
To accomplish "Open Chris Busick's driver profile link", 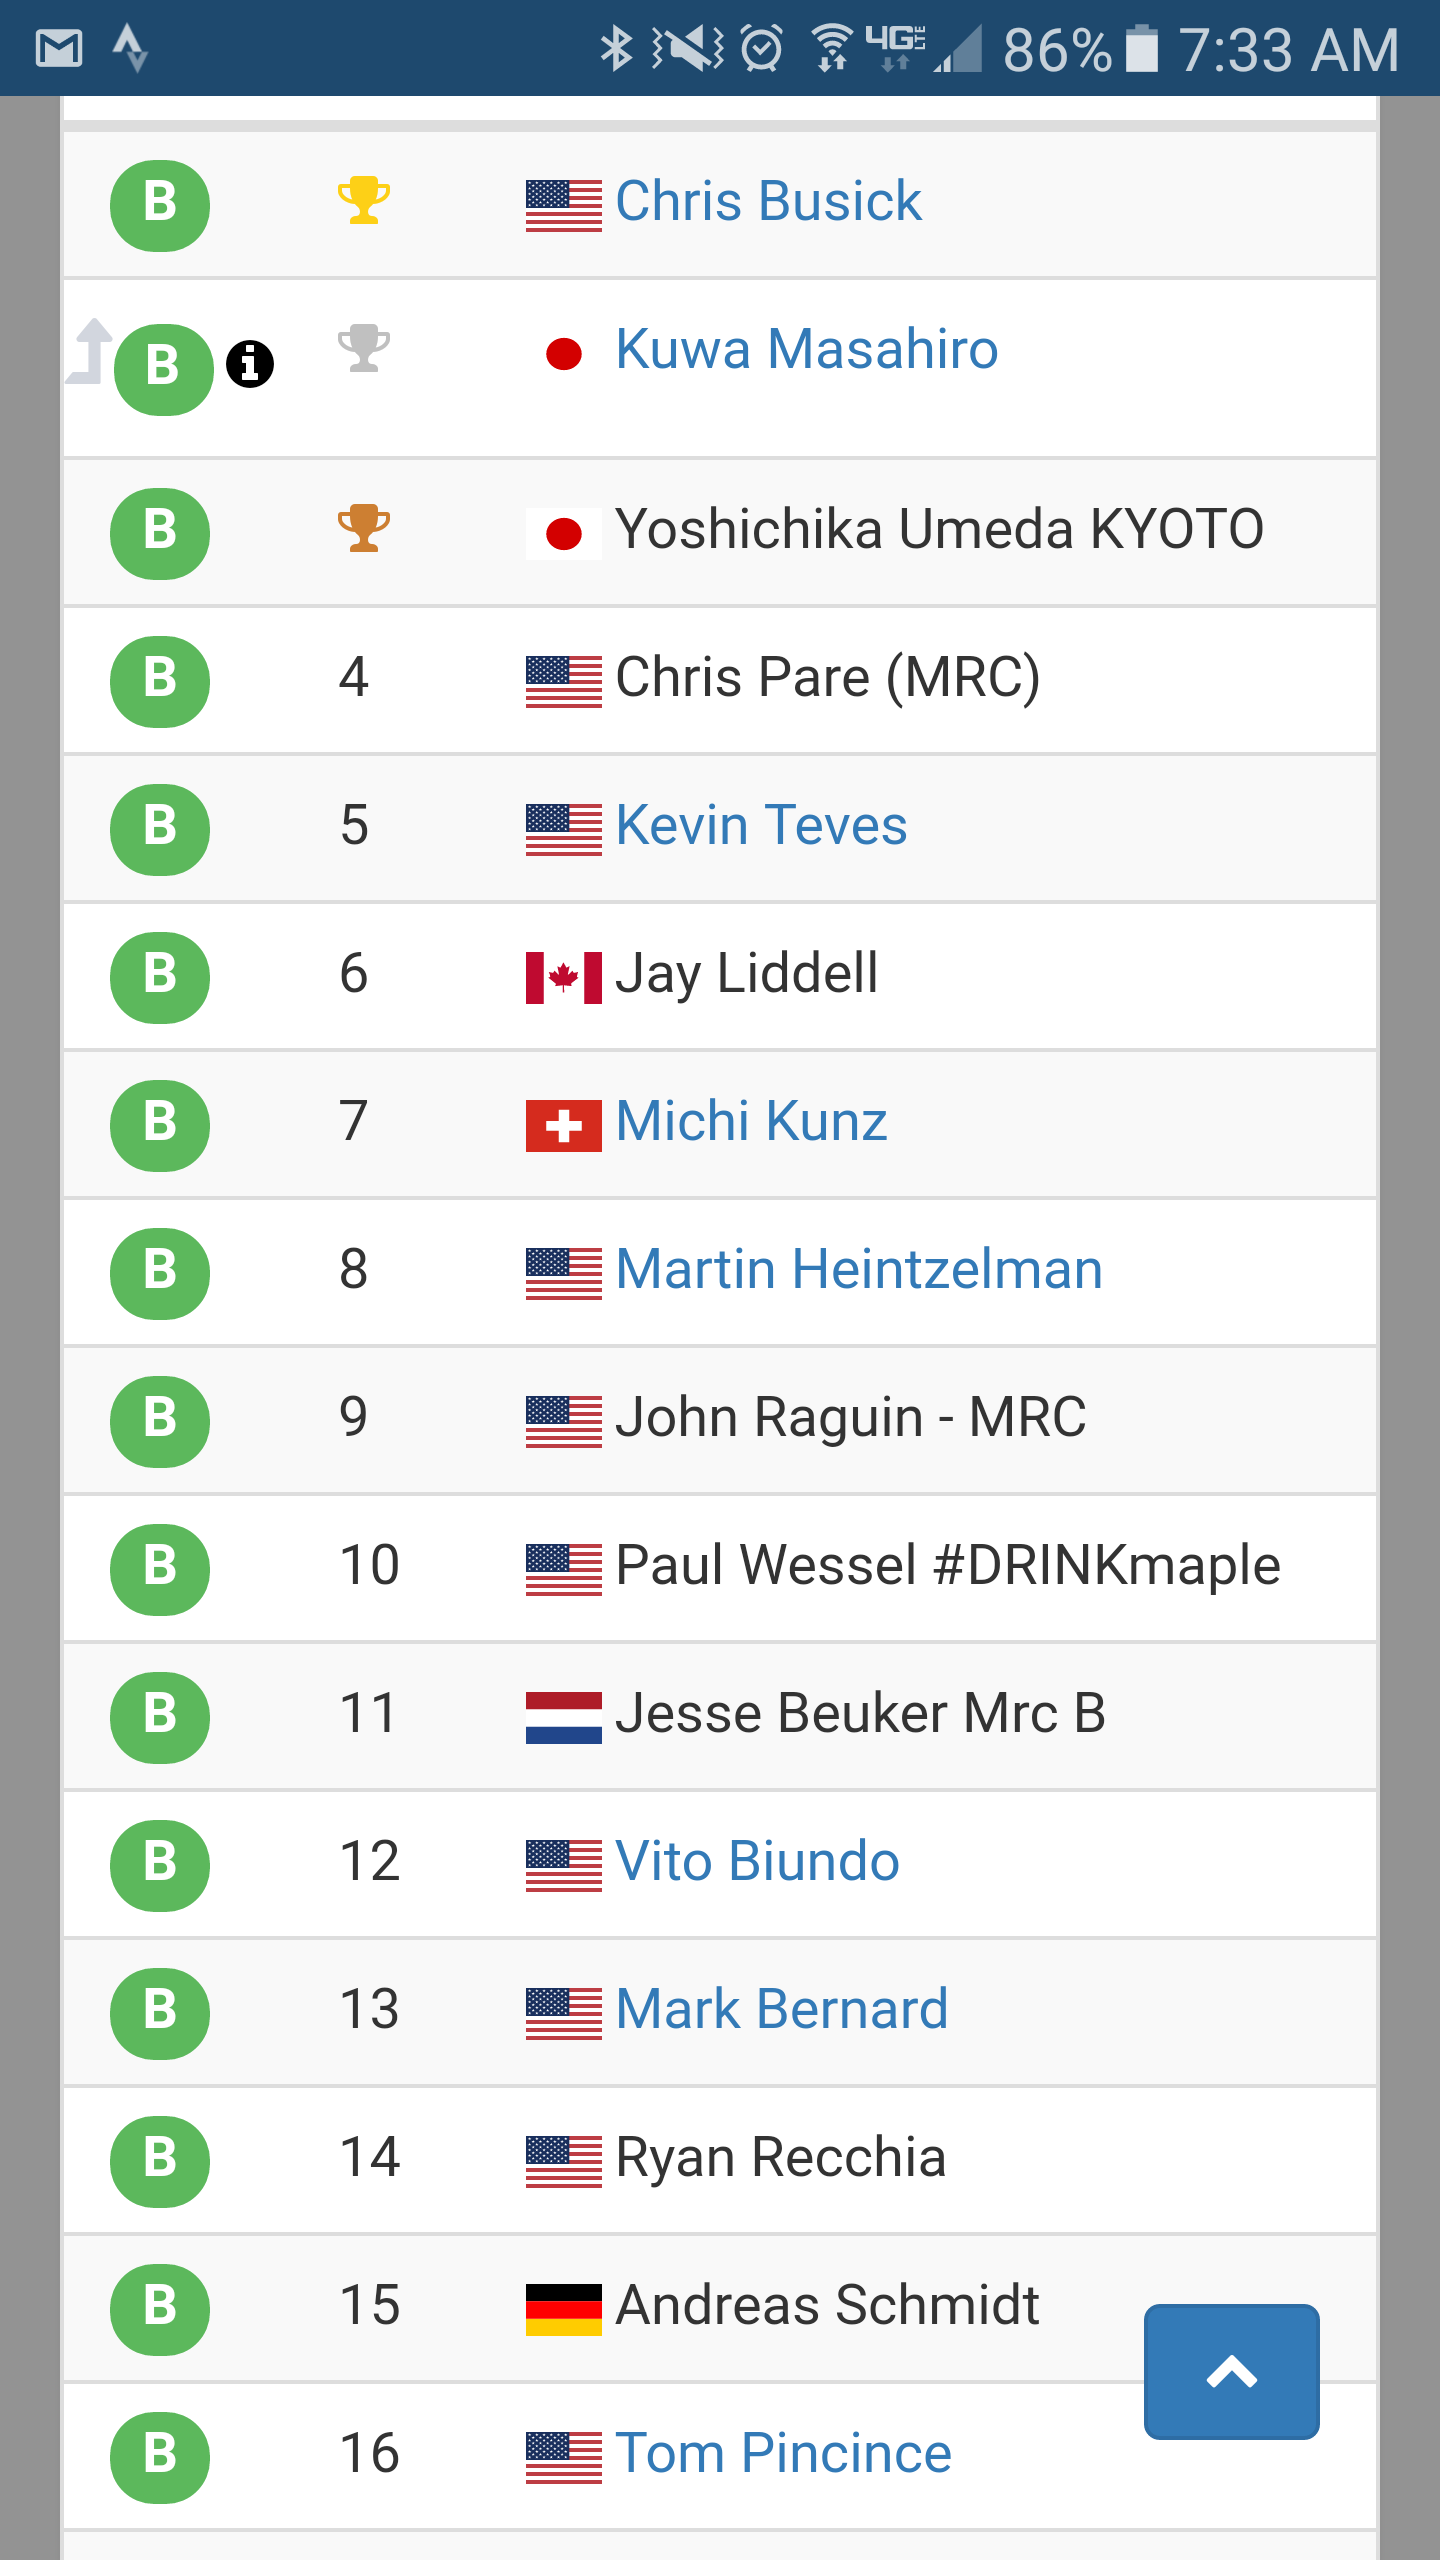I will coord(768,201).
